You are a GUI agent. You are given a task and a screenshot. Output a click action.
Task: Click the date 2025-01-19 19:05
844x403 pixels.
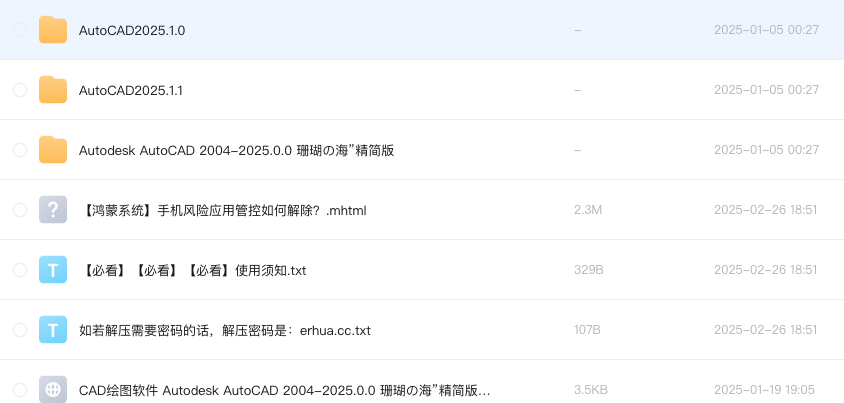click(x=764, y=390)
